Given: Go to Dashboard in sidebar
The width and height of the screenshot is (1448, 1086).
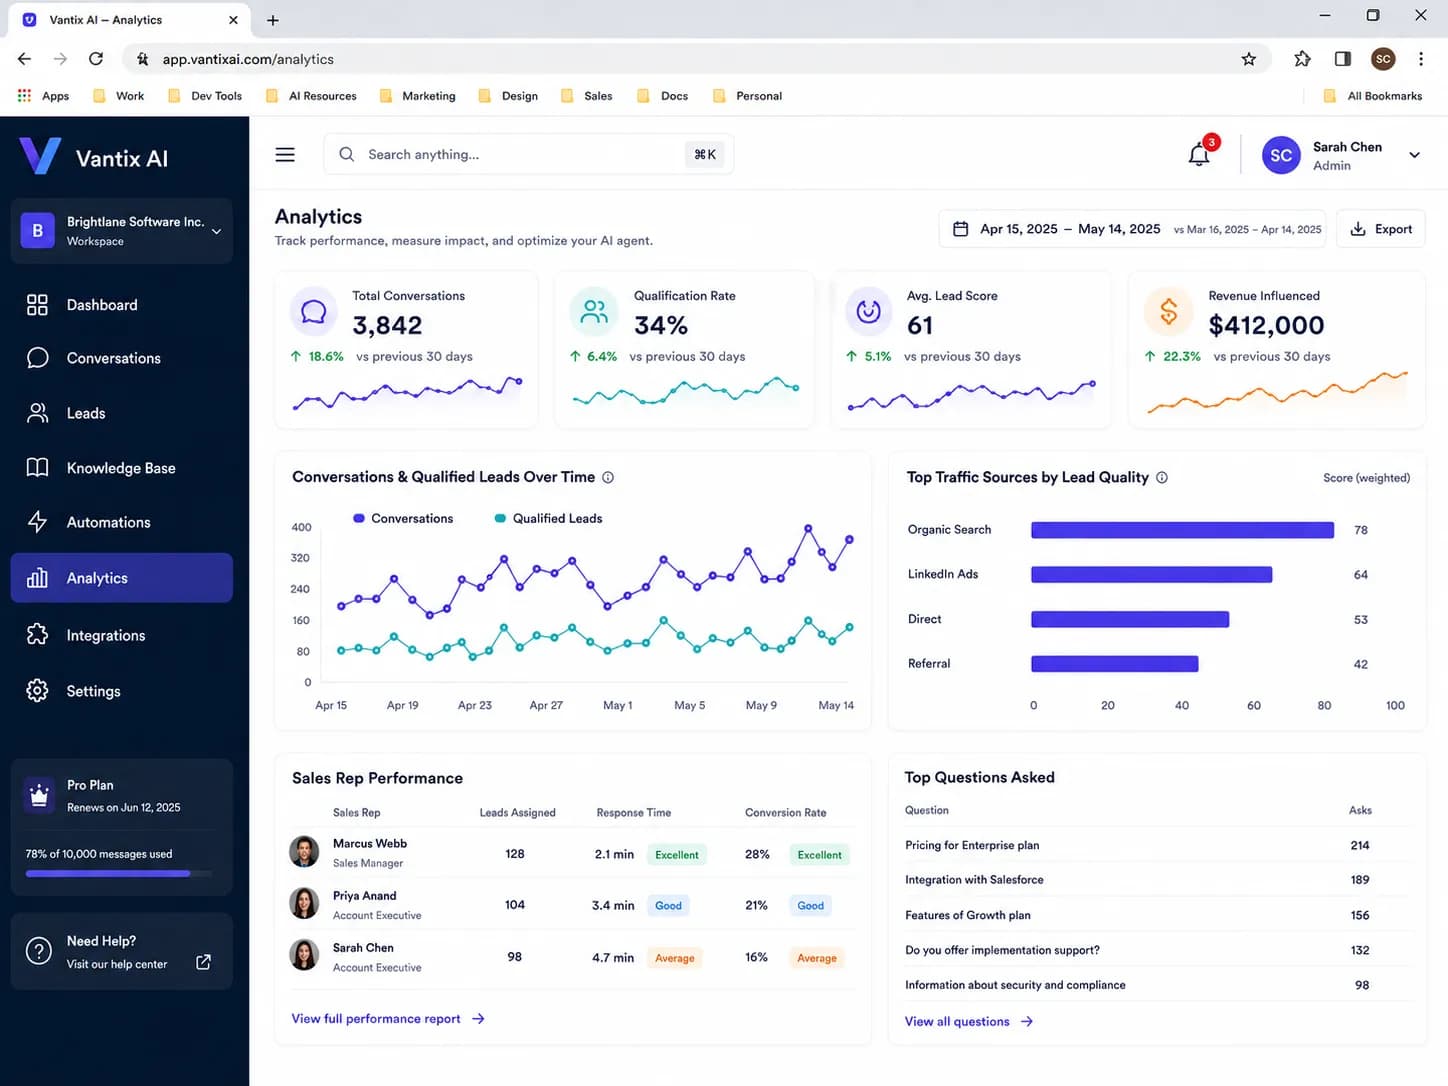Looking at the screenshot, I should [x=122, y=305].
